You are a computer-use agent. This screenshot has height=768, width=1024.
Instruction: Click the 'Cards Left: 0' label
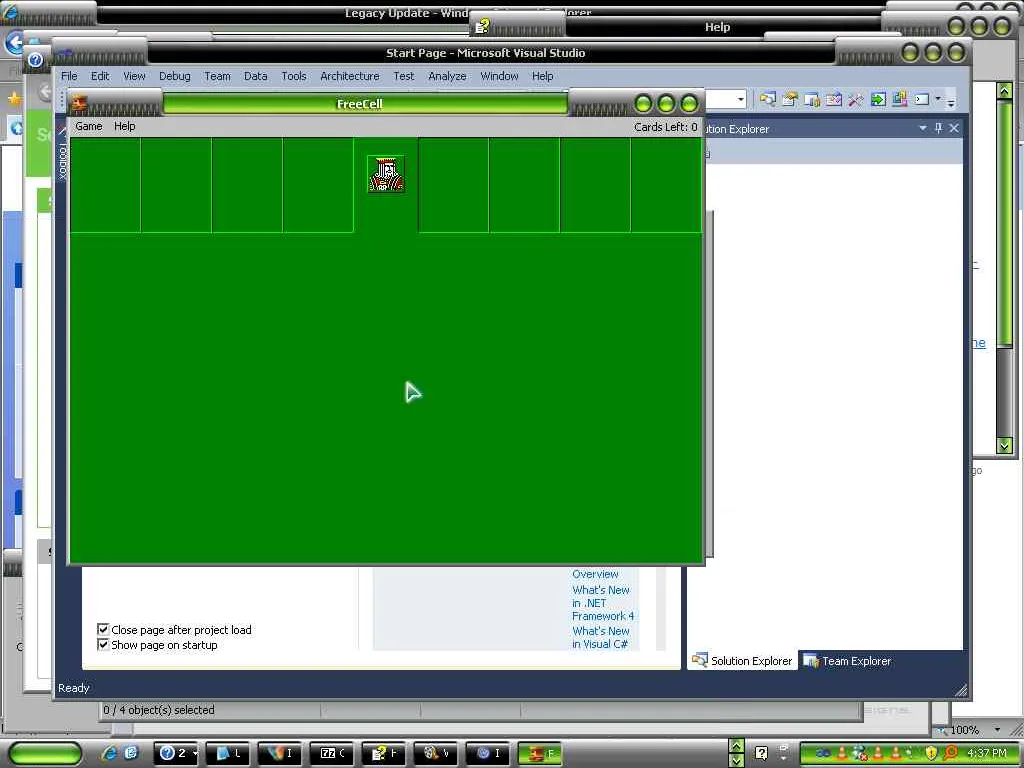(x=665, y=127)
